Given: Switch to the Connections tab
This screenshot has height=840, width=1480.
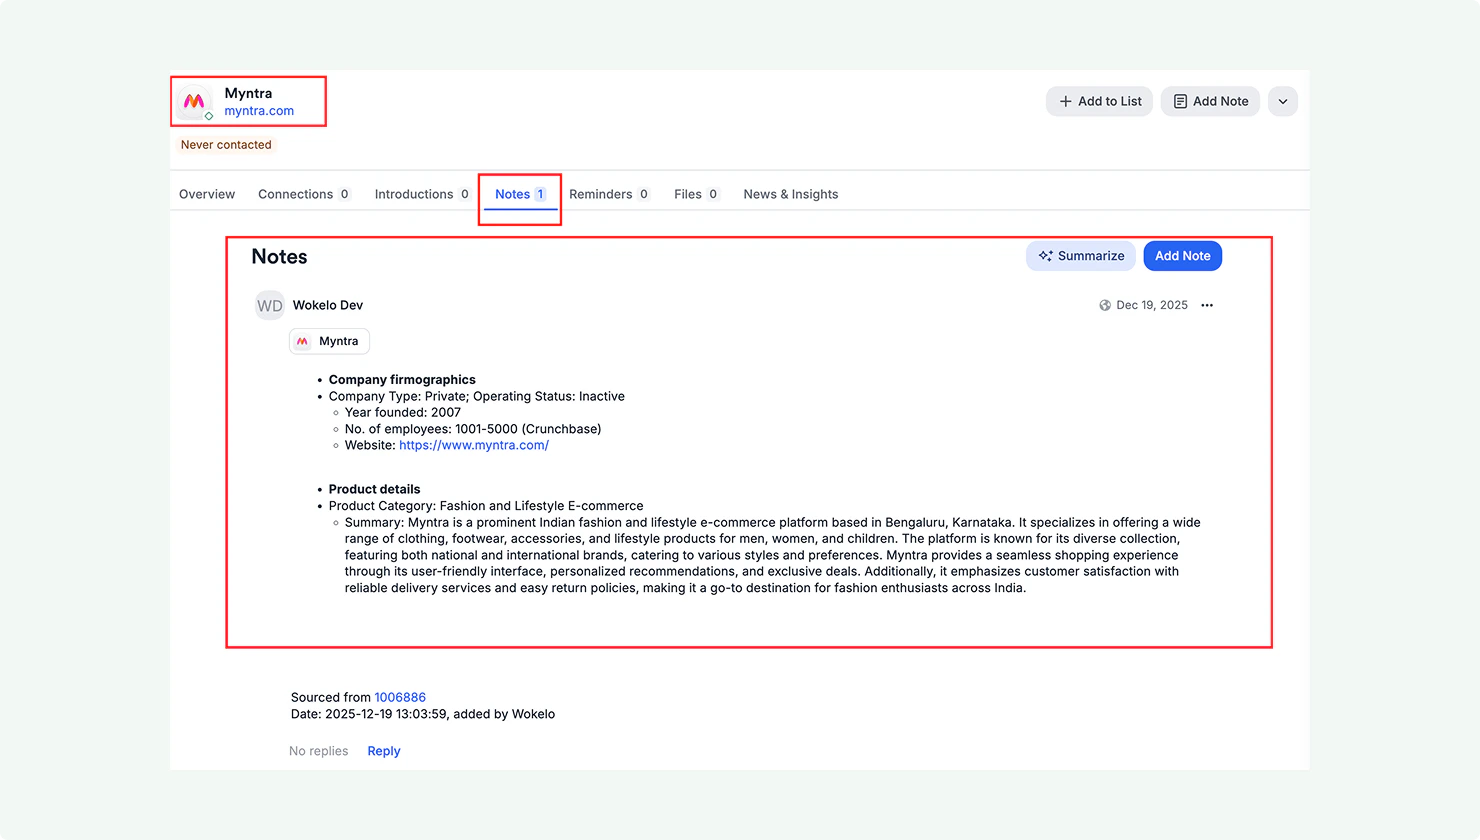Looking at the screenshot, I should pyautogui.click(x=304, y=194).
